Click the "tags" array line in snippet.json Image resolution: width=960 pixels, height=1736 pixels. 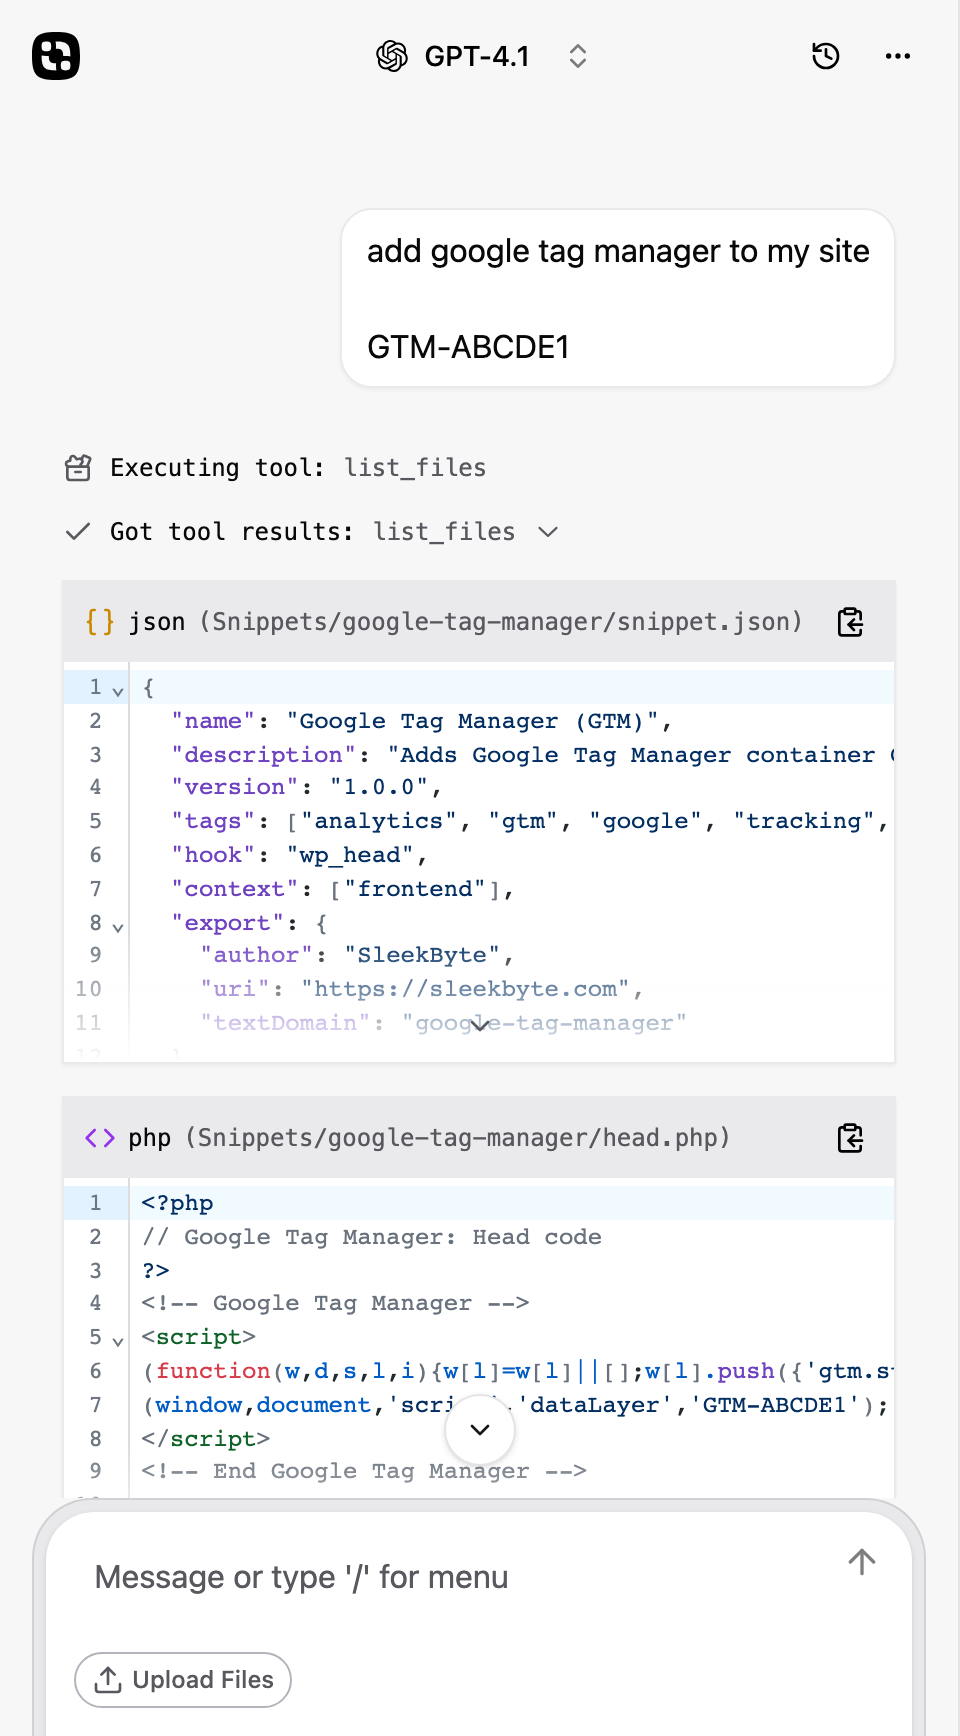pyautogui.click(x=530, y=822)
